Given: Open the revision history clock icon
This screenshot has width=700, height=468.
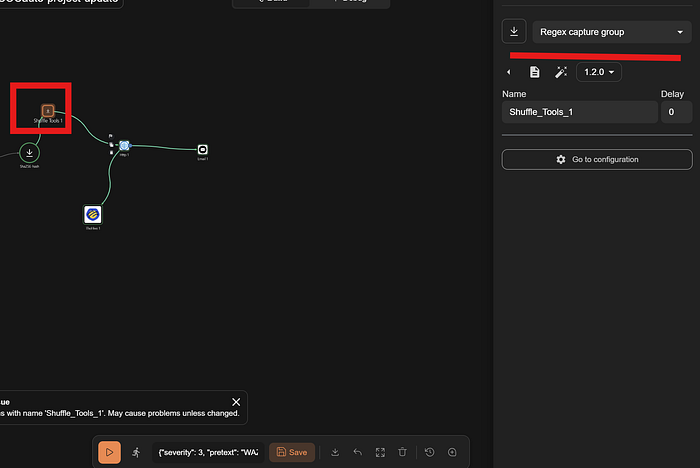Looking at the screenshot, I should click(429, 452).
